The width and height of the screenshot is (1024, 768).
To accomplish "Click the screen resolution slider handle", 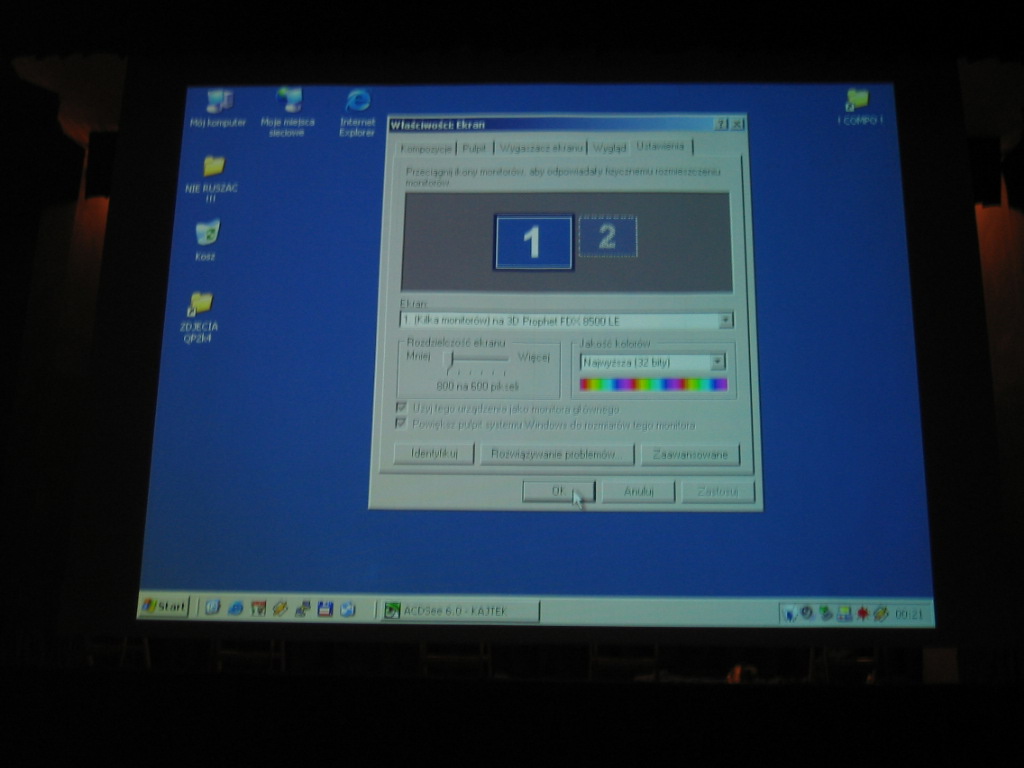I will [452, 358].
